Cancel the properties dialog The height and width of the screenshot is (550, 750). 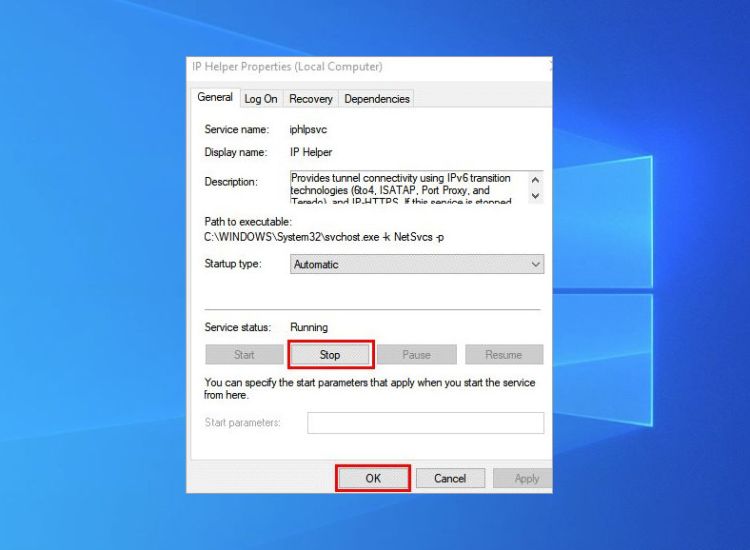pos(450,479)
